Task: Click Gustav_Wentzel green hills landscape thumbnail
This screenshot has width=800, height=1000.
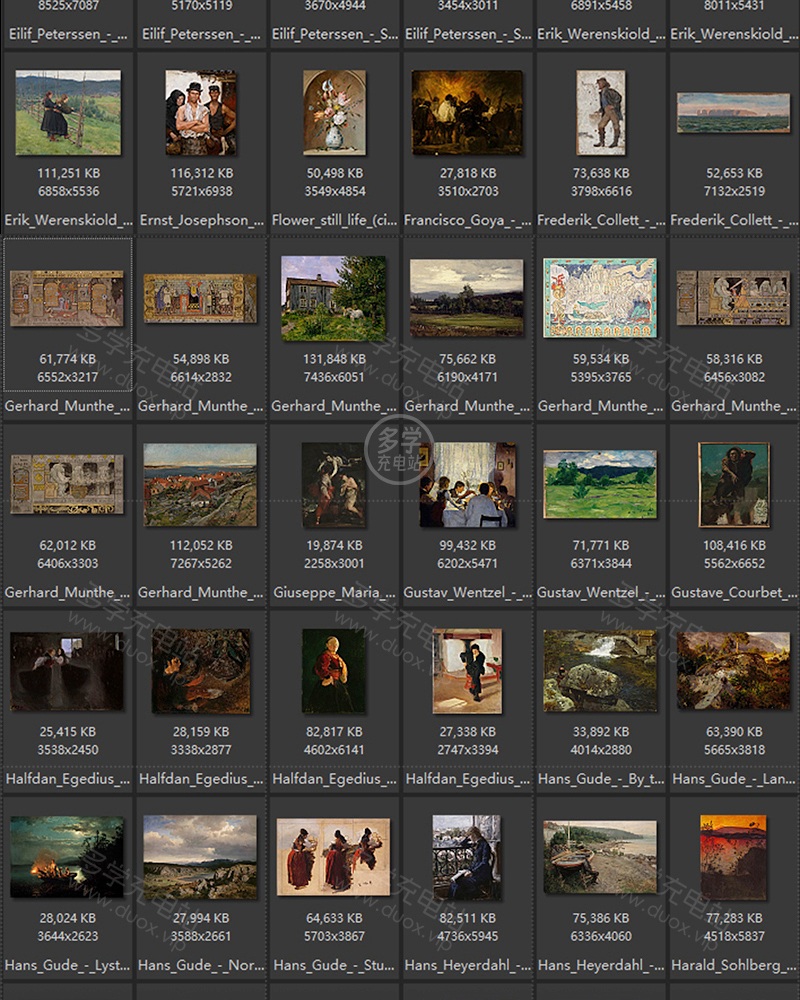Action: [600, 484]
